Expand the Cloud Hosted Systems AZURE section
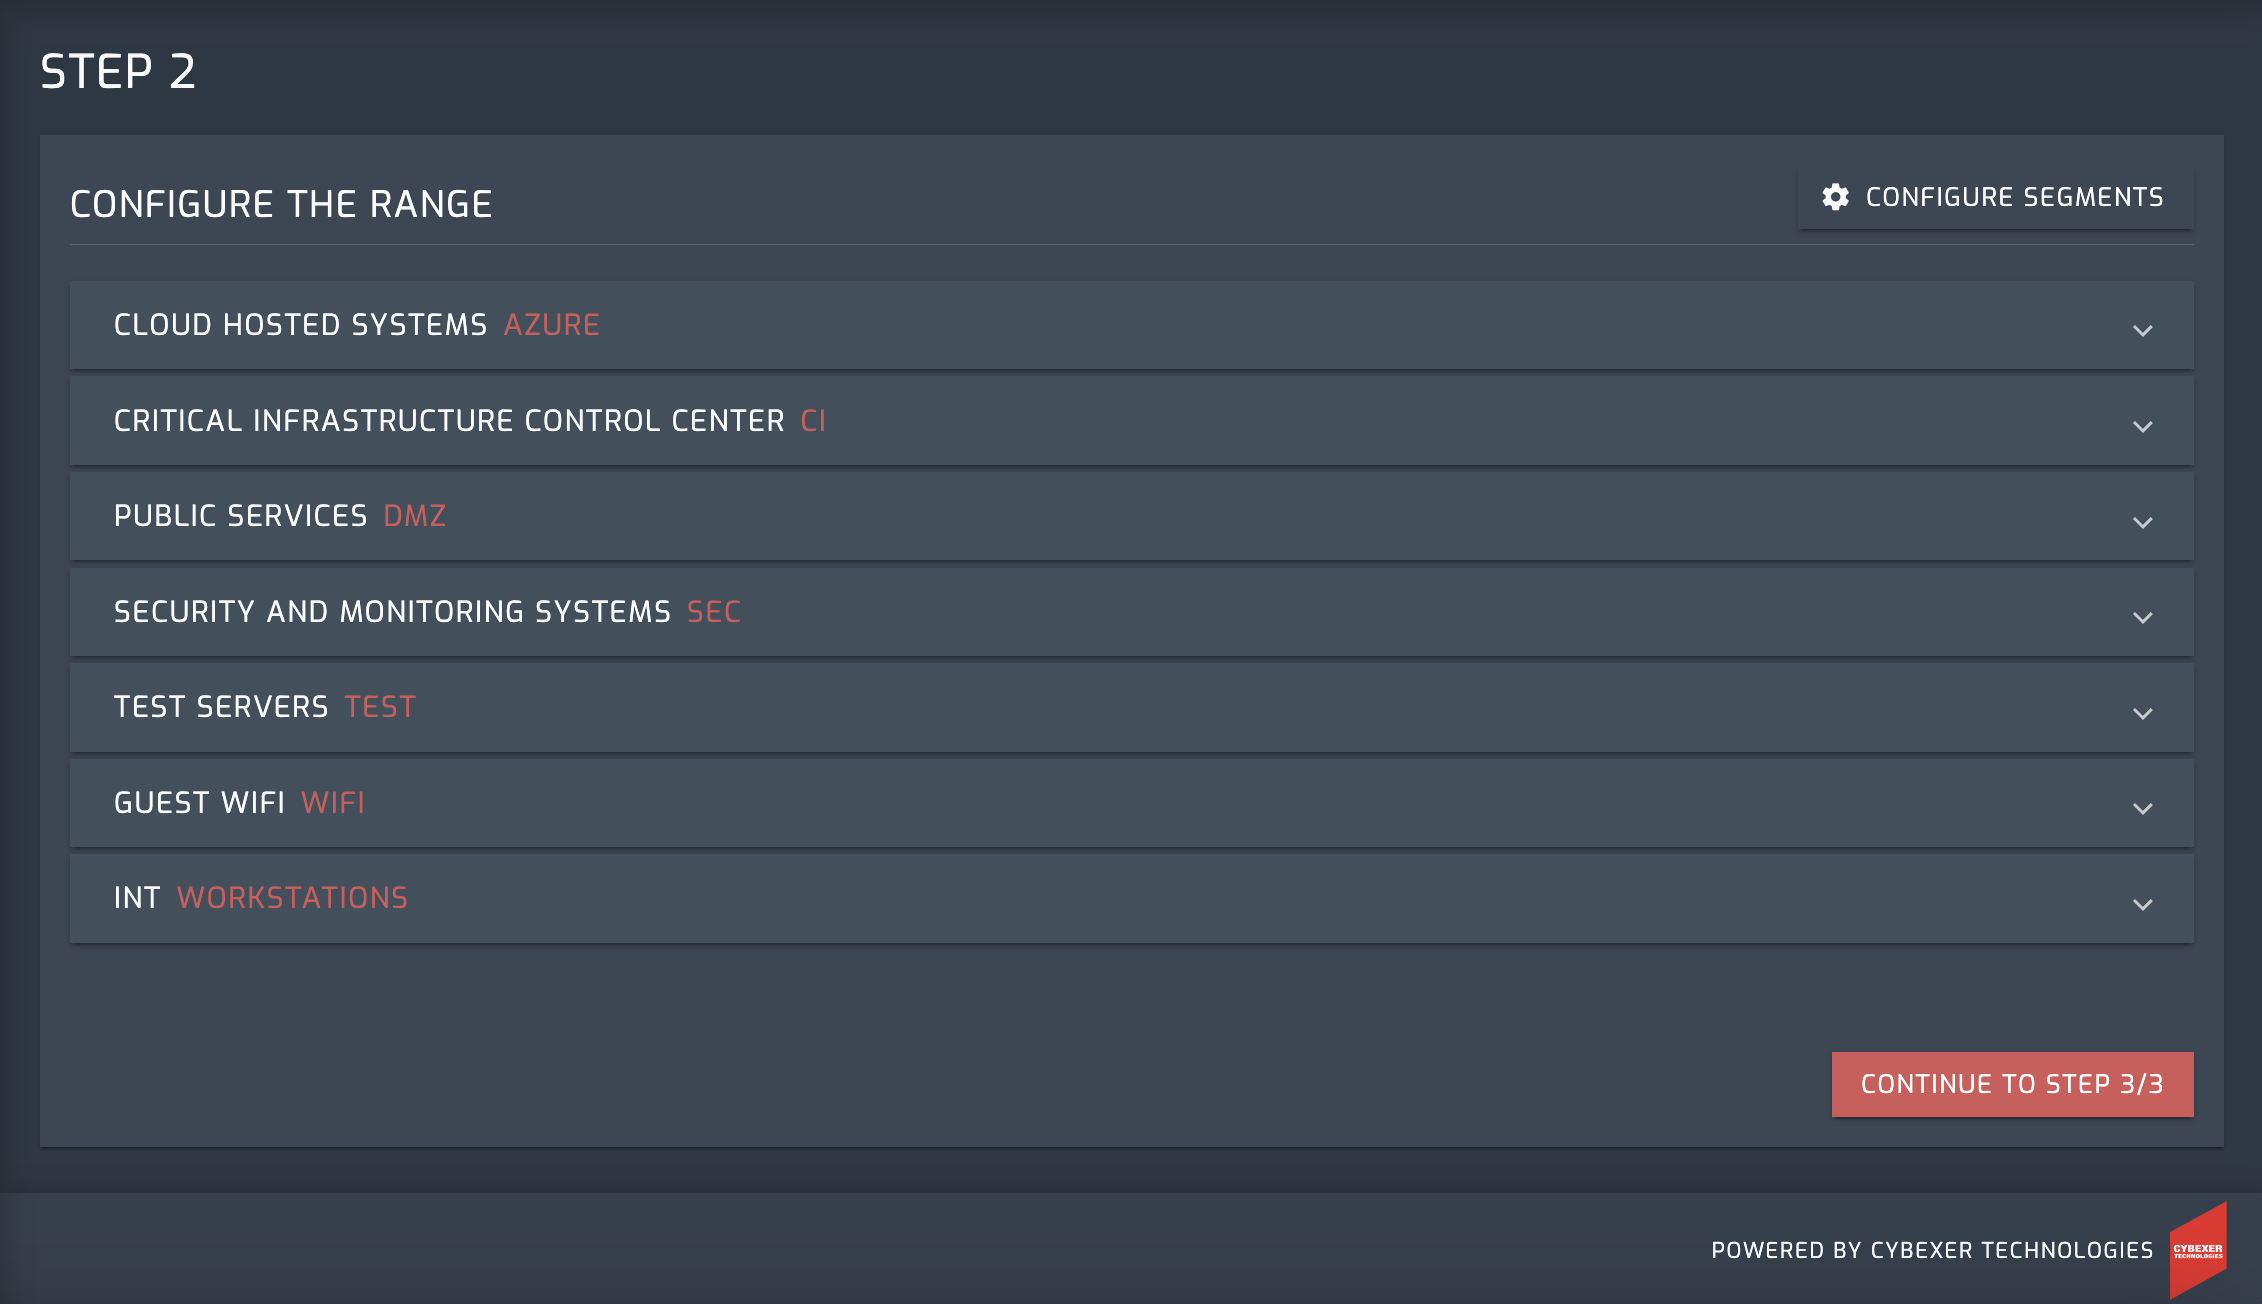The width and height of the screenshot is (2262, 1304). [x=2144, y=329]
